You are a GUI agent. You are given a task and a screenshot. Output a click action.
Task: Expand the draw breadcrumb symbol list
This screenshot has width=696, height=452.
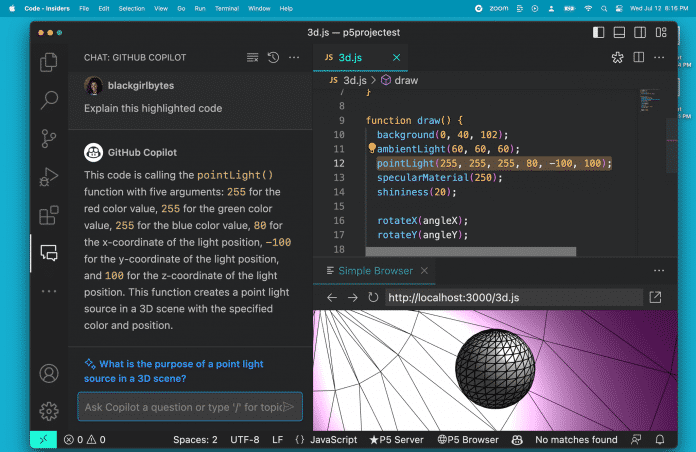[405, 80]
